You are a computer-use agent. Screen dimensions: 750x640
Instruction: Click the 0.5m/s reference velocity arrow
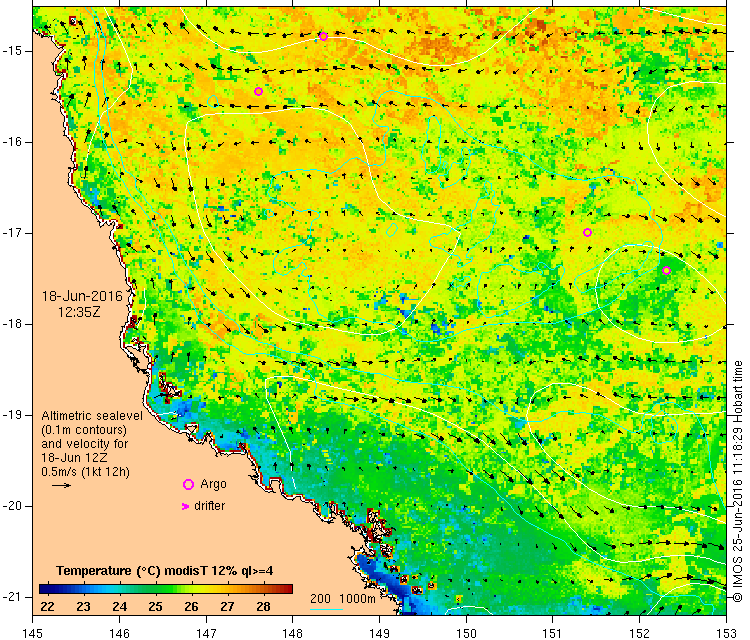(61, 486)
